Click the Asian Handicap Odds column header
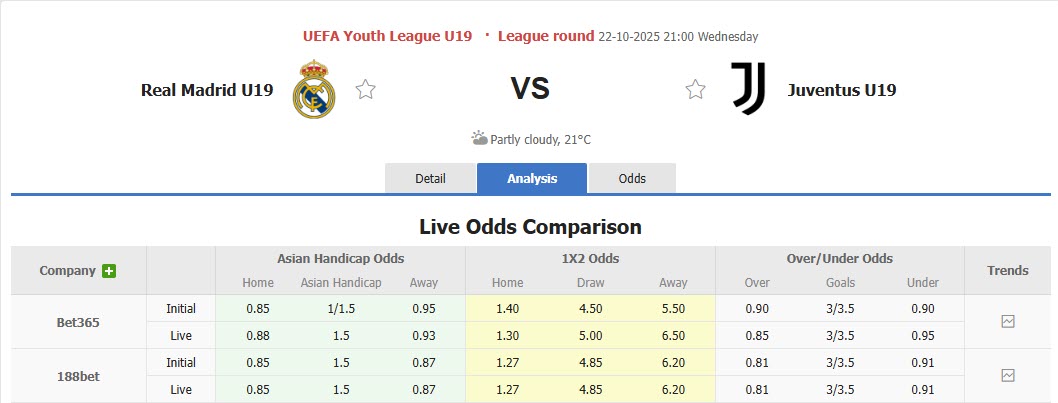 point(340,258)
